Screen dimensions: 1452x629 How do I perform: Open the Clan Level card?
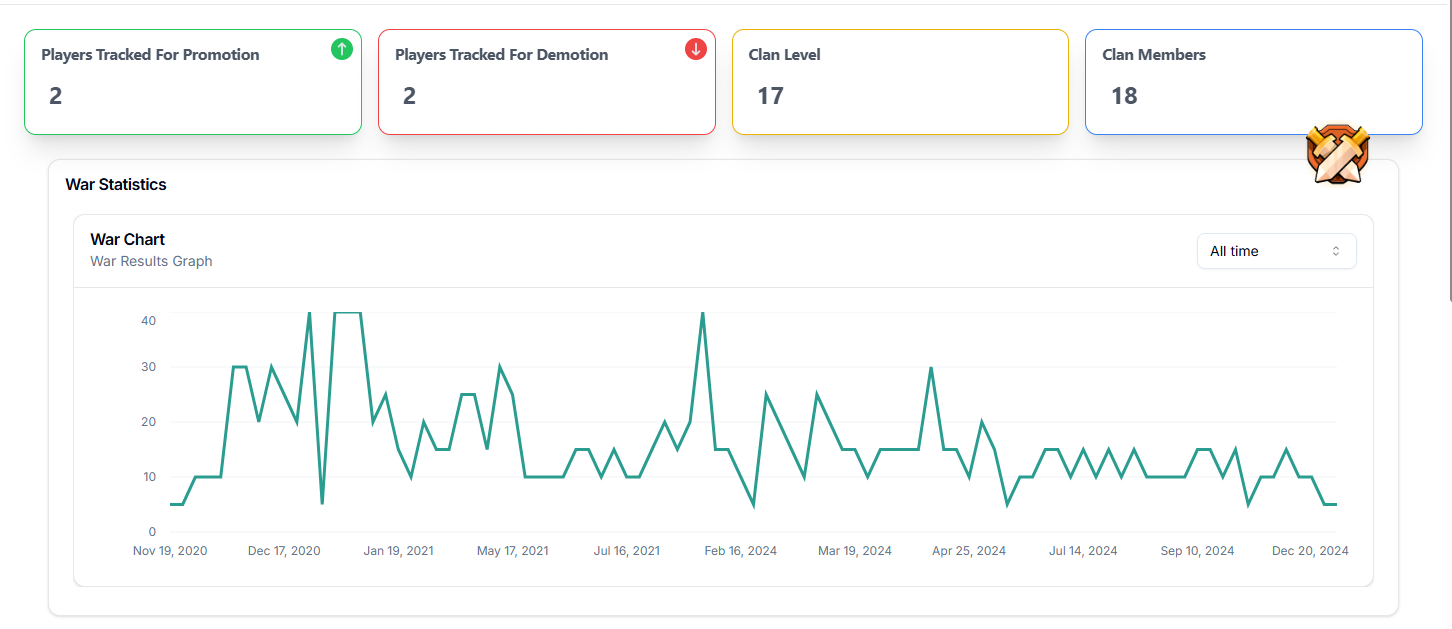pos(900,82)
